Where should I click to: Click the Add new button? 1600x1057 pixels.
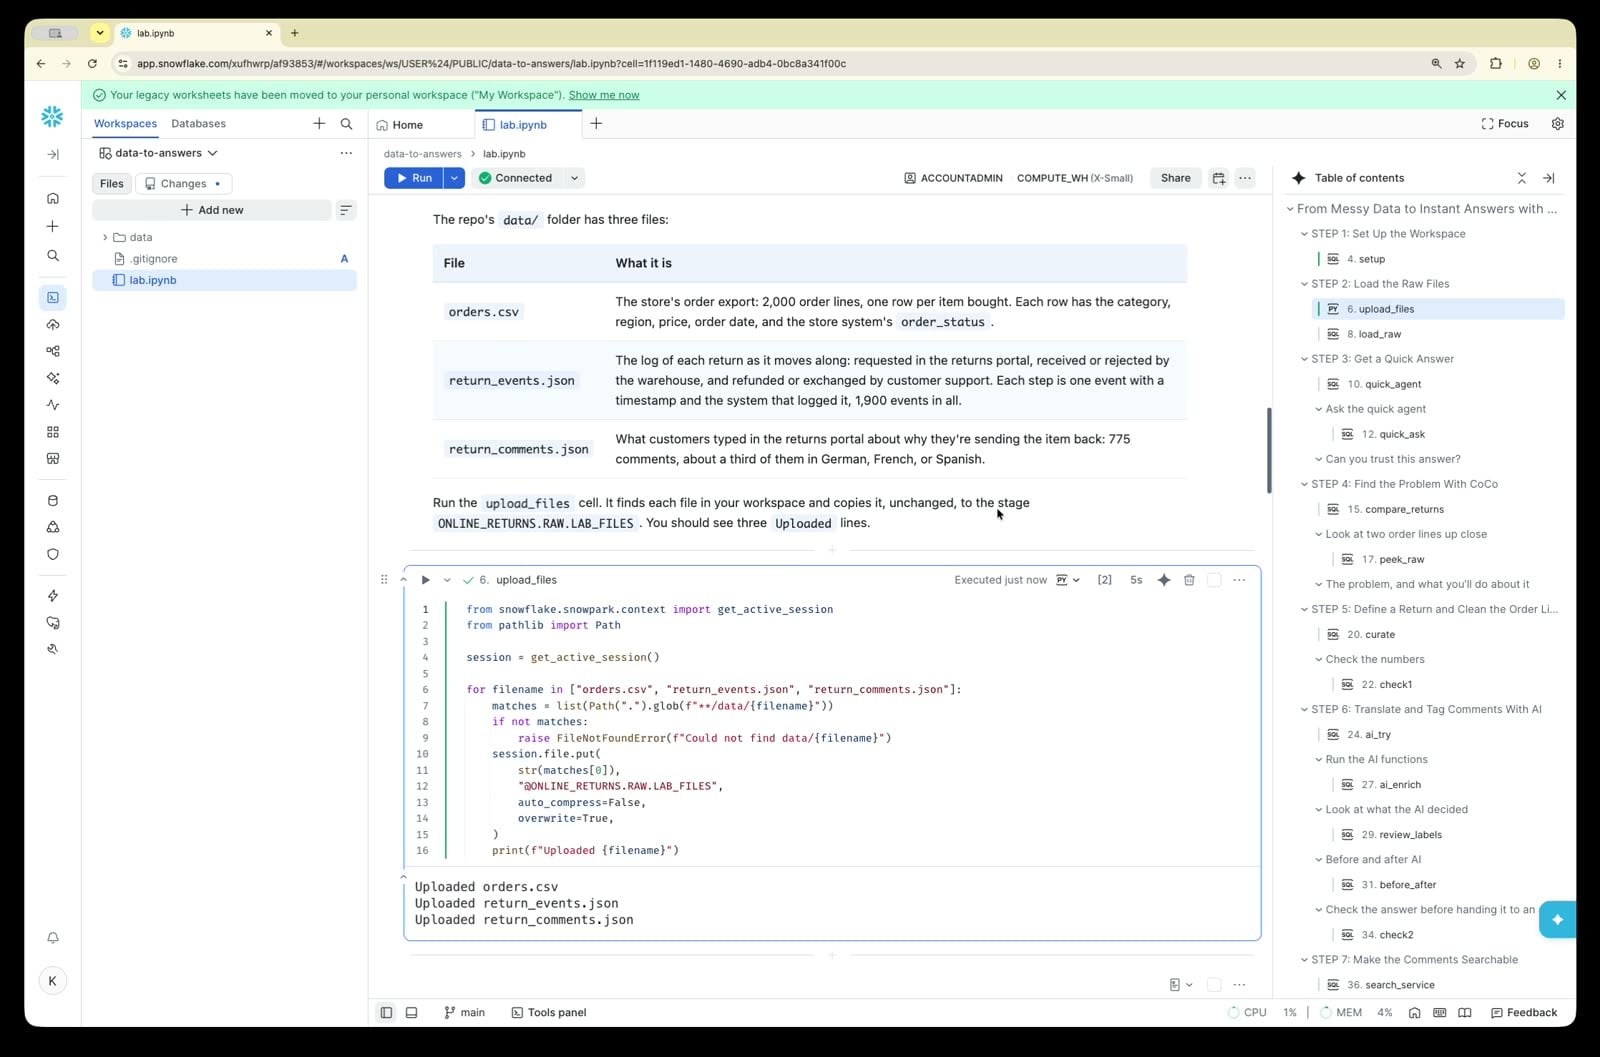pos(212,210)
